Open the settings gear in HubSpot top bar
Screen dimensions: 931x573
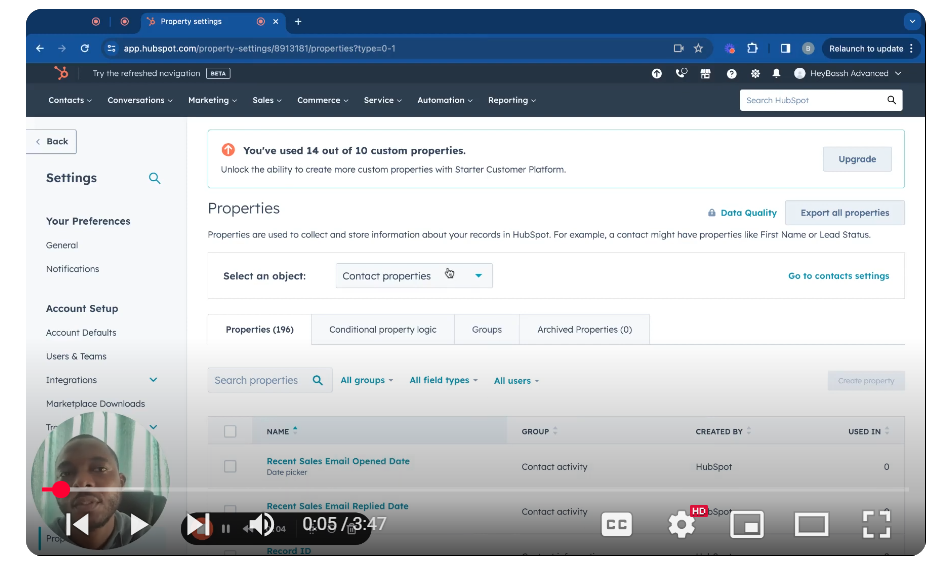[755, 74]
